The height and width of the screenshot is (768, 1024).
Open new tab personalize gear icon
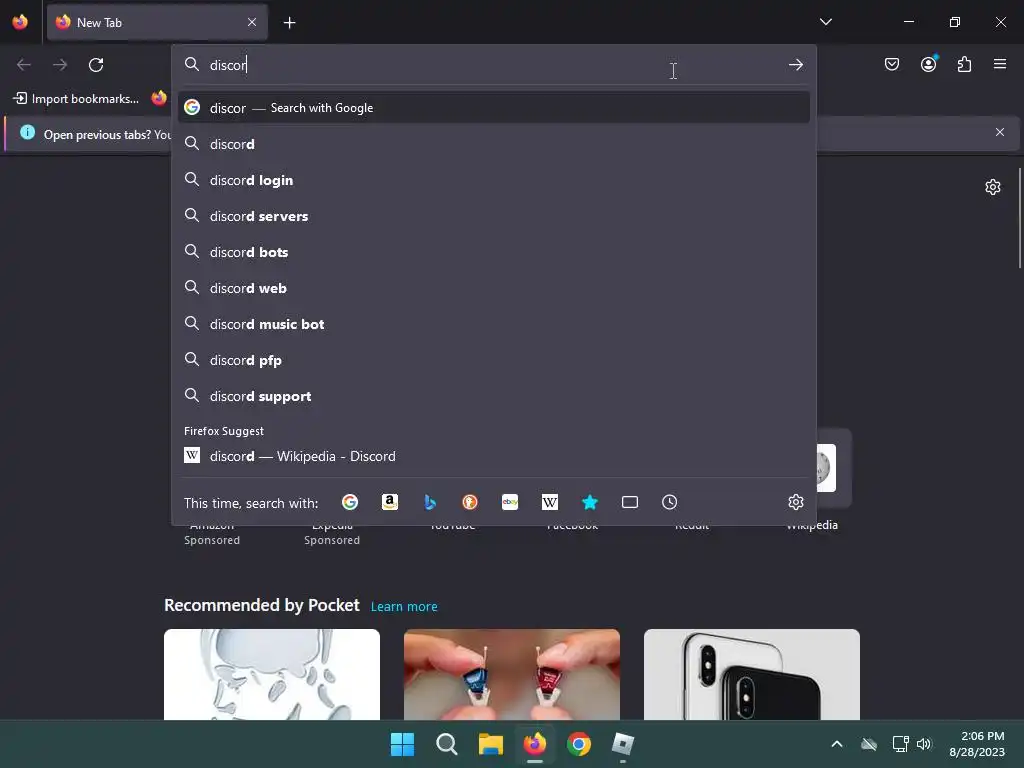(993, 187)
